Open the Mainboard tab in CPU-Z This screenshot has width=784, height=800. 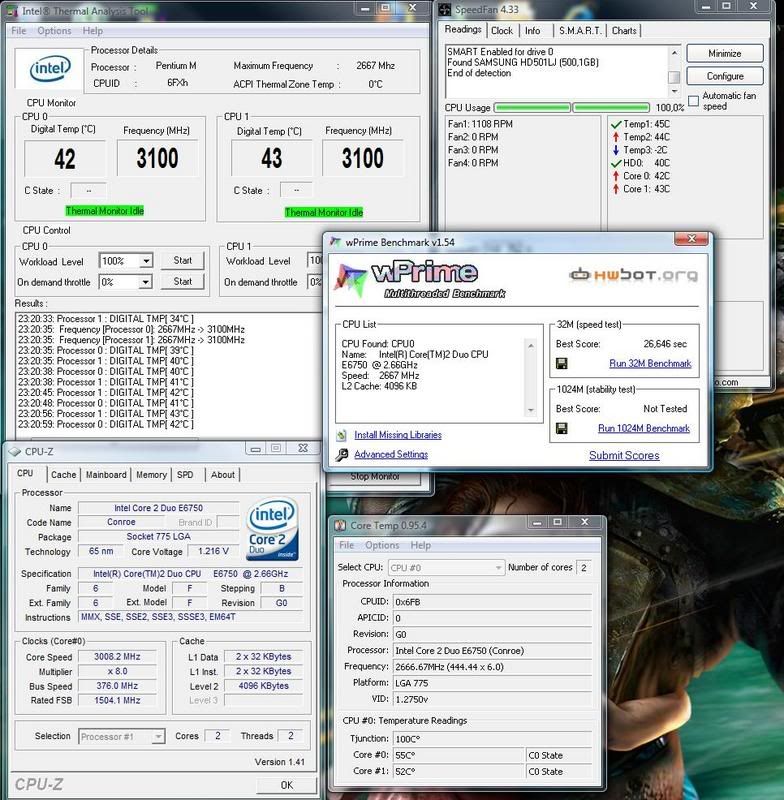(106, 475)
